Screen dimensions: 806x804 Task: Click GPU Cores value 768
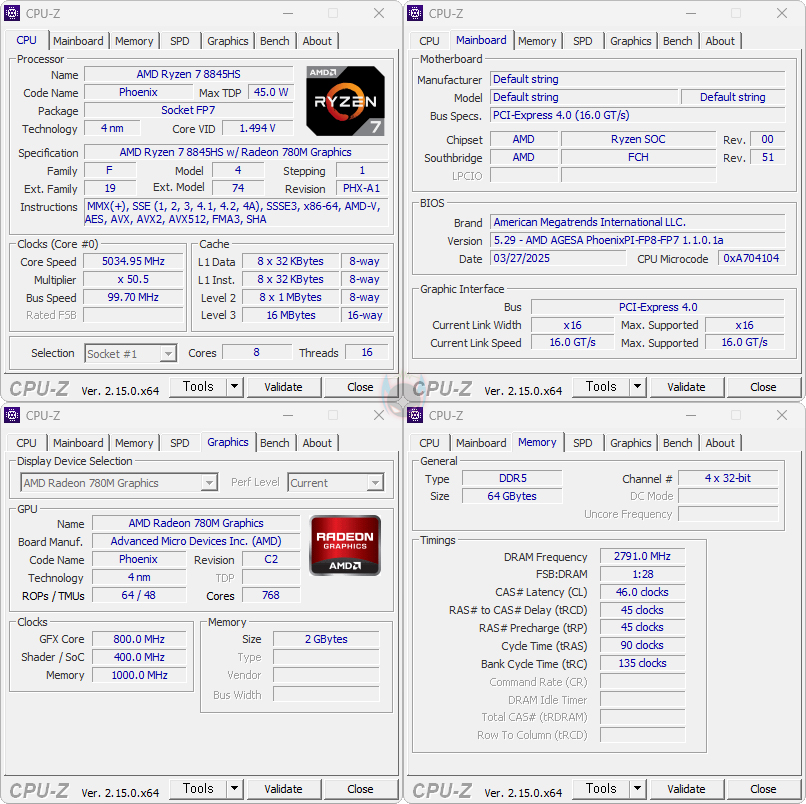(271, 595)
